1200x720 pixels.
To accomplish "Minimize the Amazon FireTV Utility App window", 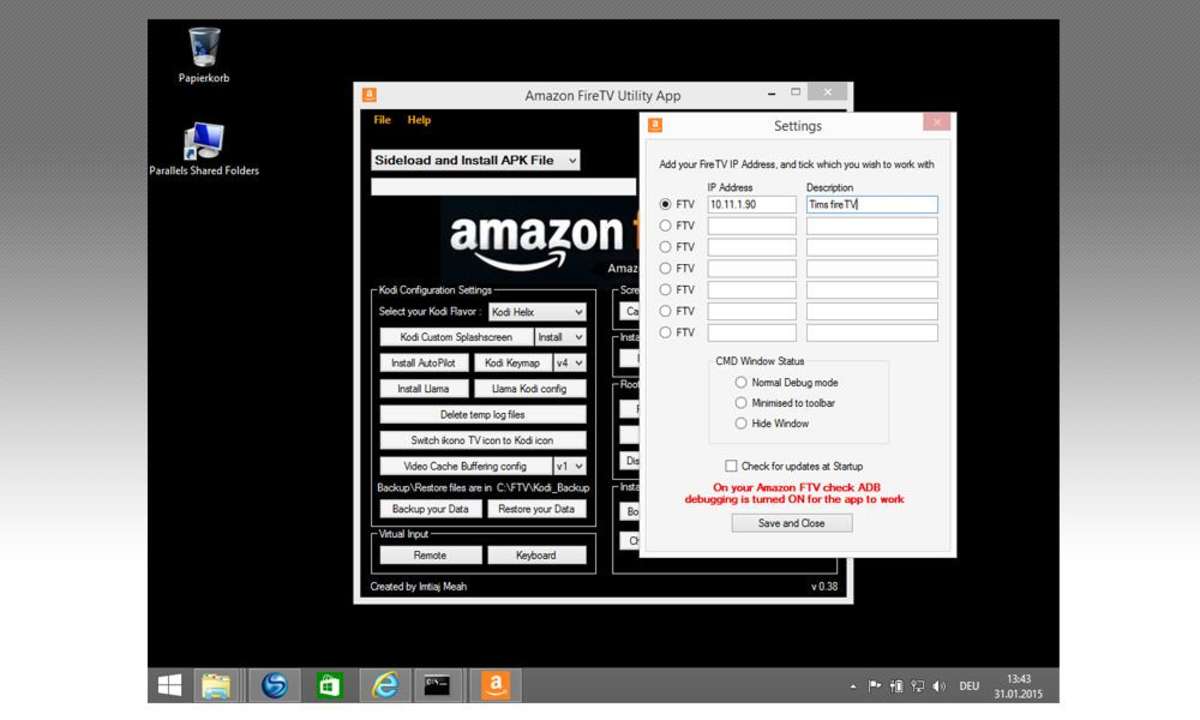I will tap(773, 92).
